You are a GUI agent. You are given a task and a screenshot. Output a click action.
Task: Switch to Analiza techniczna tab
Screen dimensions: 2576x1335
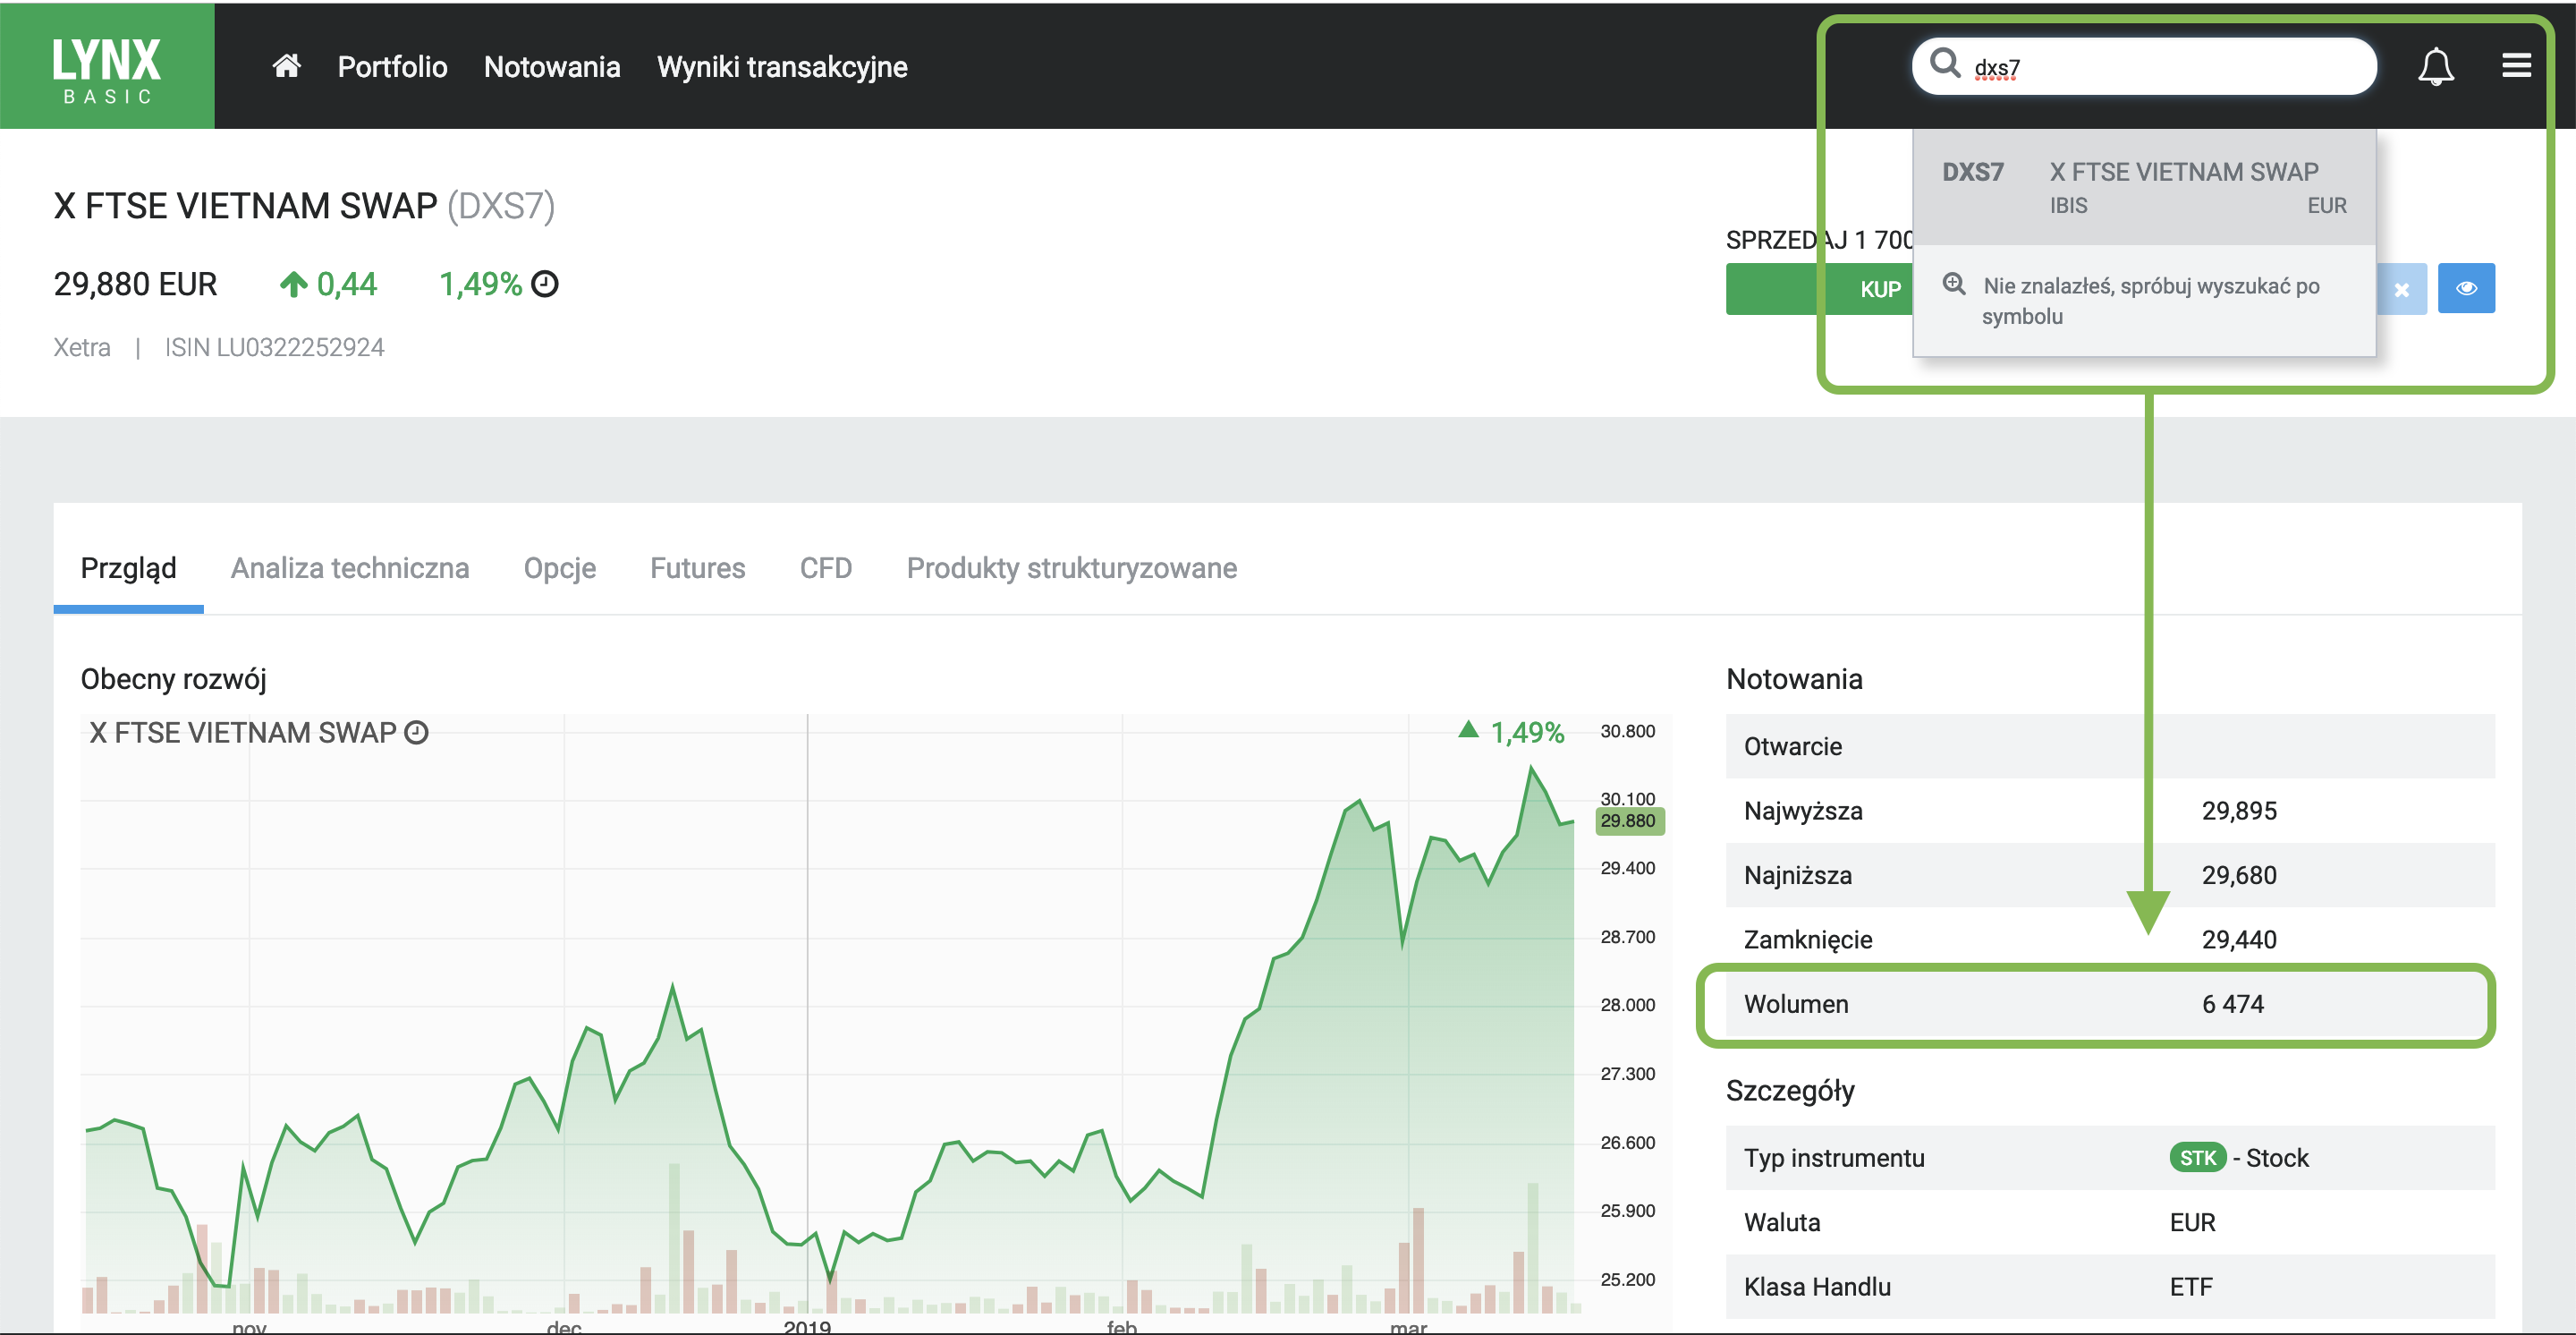pyautogui.click(x=349, y=568)
